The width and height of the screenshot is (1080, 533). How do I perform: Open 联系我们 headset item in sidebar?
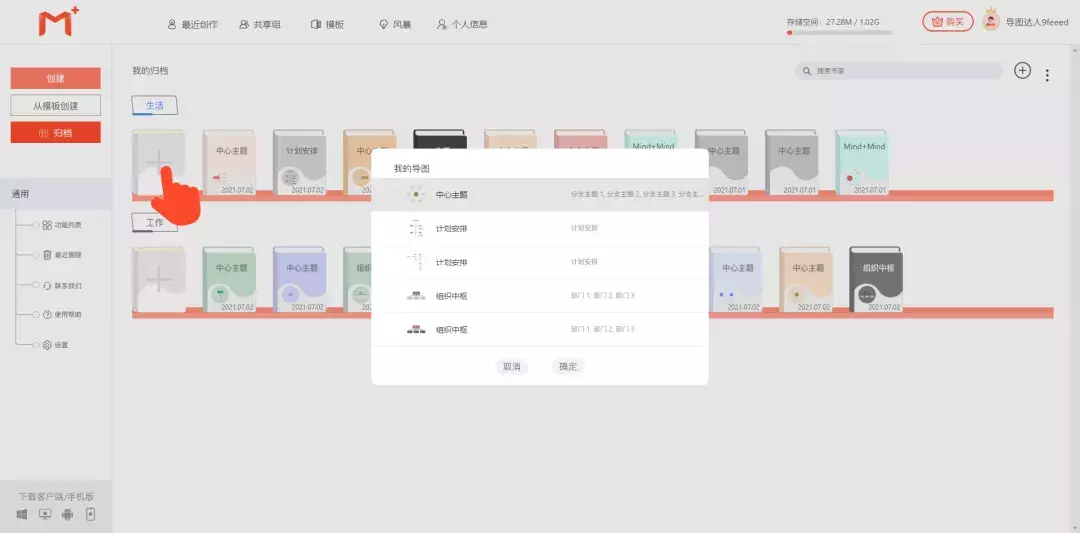tap(62, 285)
